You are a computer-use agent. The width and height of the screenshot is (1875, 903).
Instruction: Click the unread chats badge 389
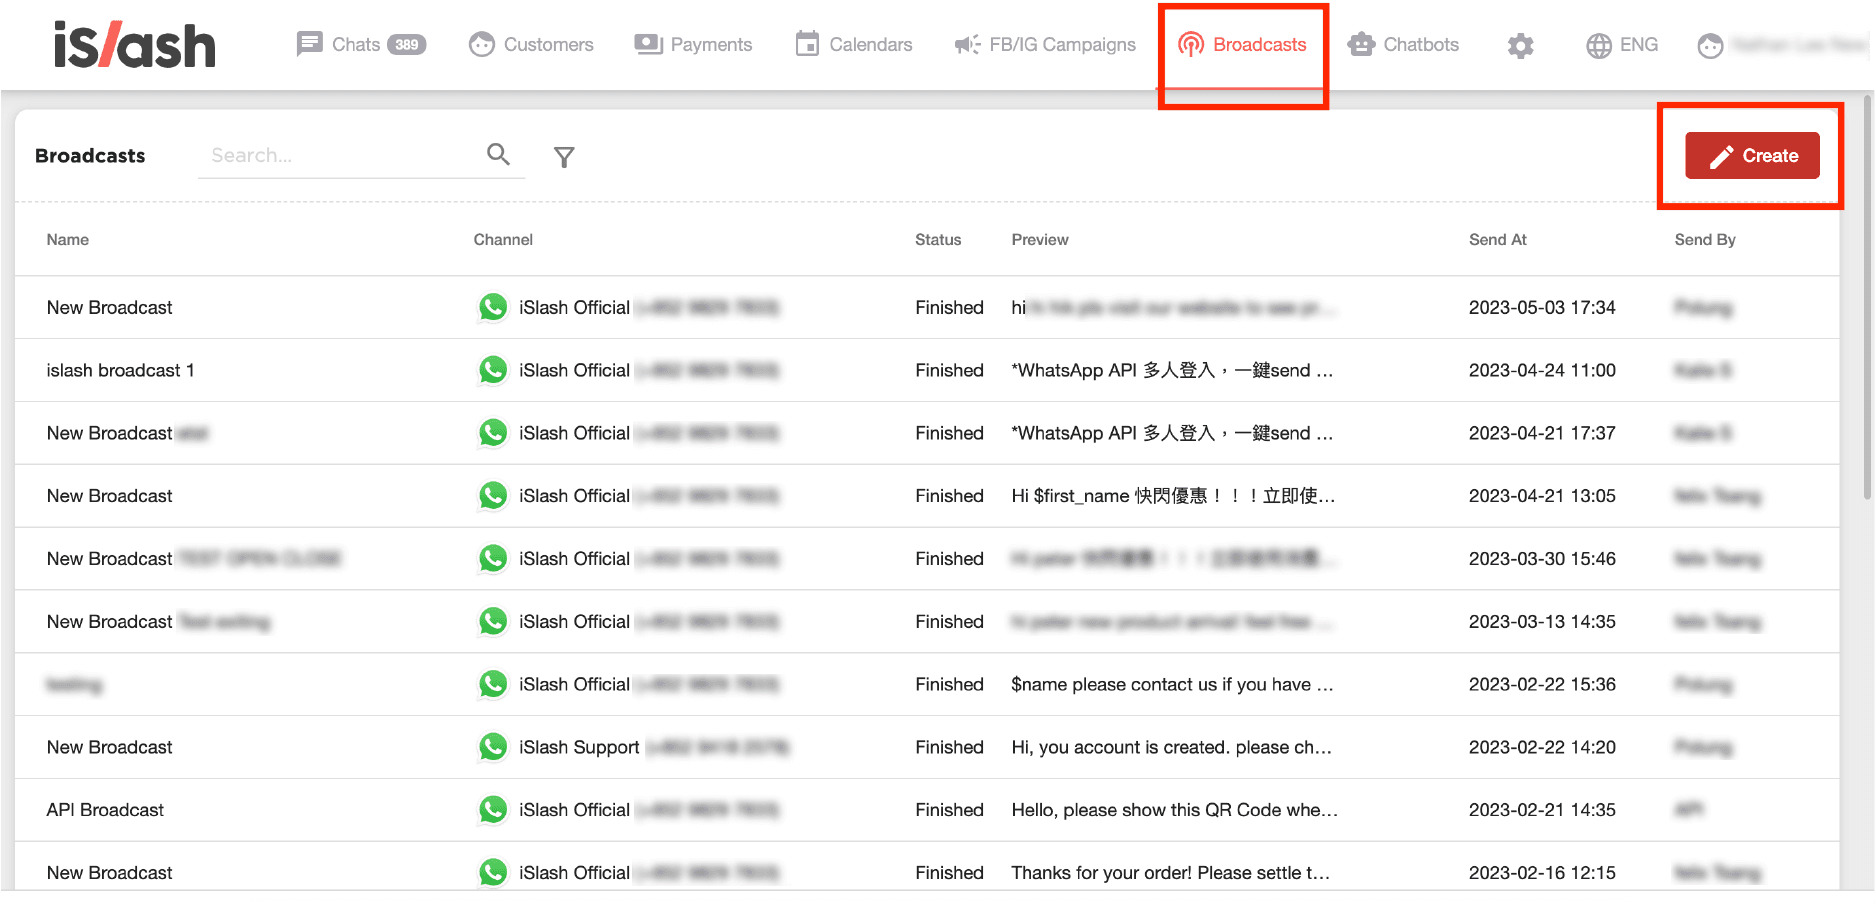(x=407, y=45)
